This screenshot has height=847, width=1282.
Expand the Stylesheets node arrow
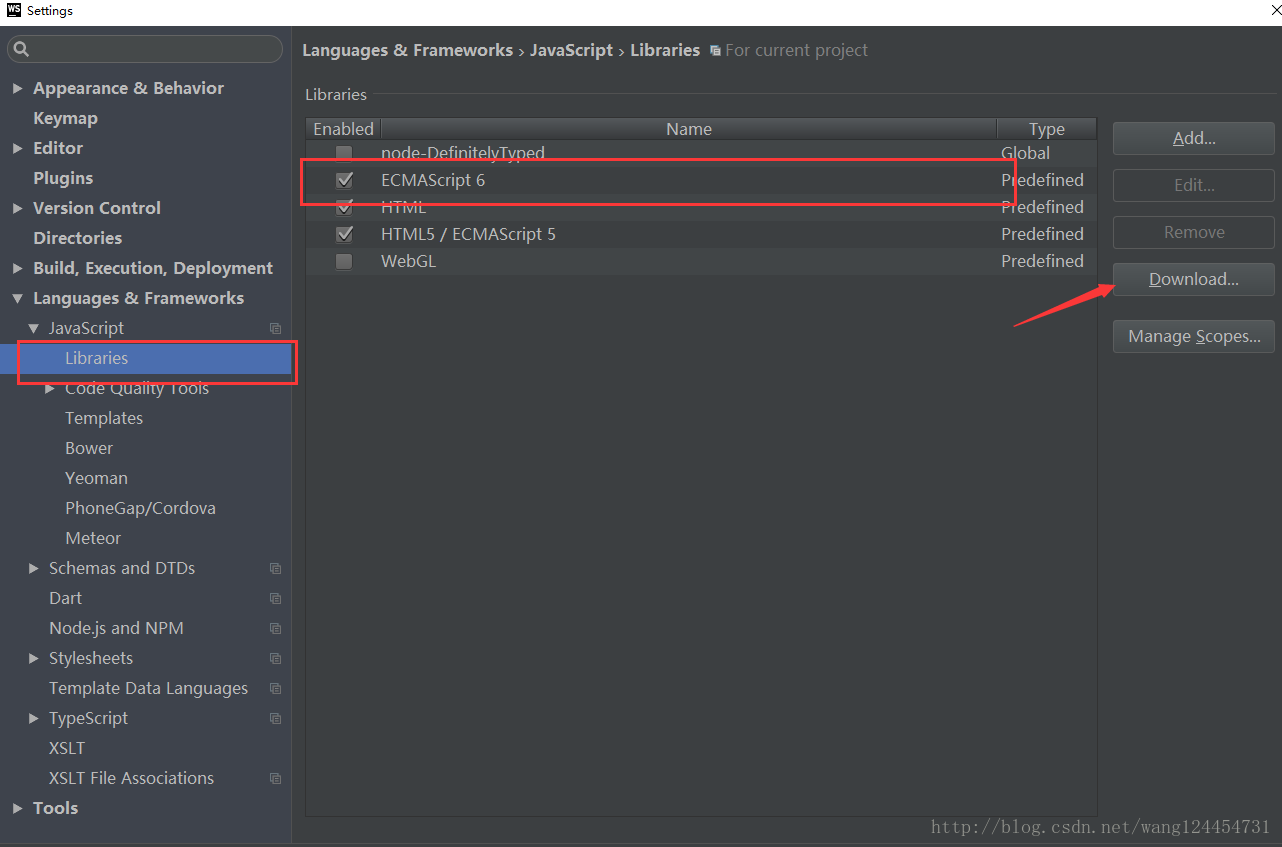coord(34,658)
